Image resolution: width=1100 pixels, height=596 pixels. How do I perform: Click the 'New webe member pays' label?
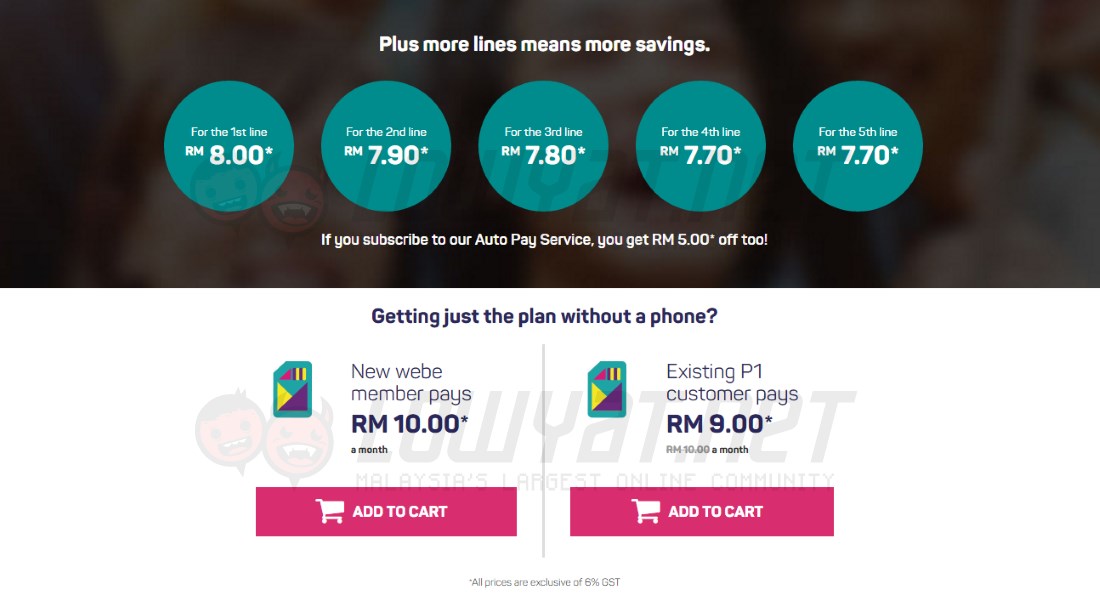pyautogui.click(x=411, y=382)
